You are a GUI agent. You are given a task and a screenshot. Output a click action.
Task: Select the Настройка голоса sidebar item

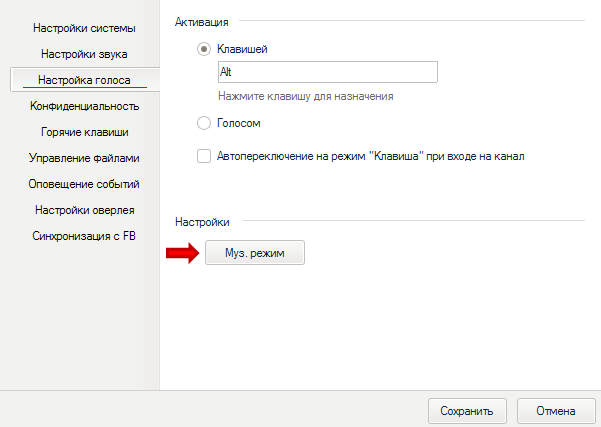(x=84, y=80)
